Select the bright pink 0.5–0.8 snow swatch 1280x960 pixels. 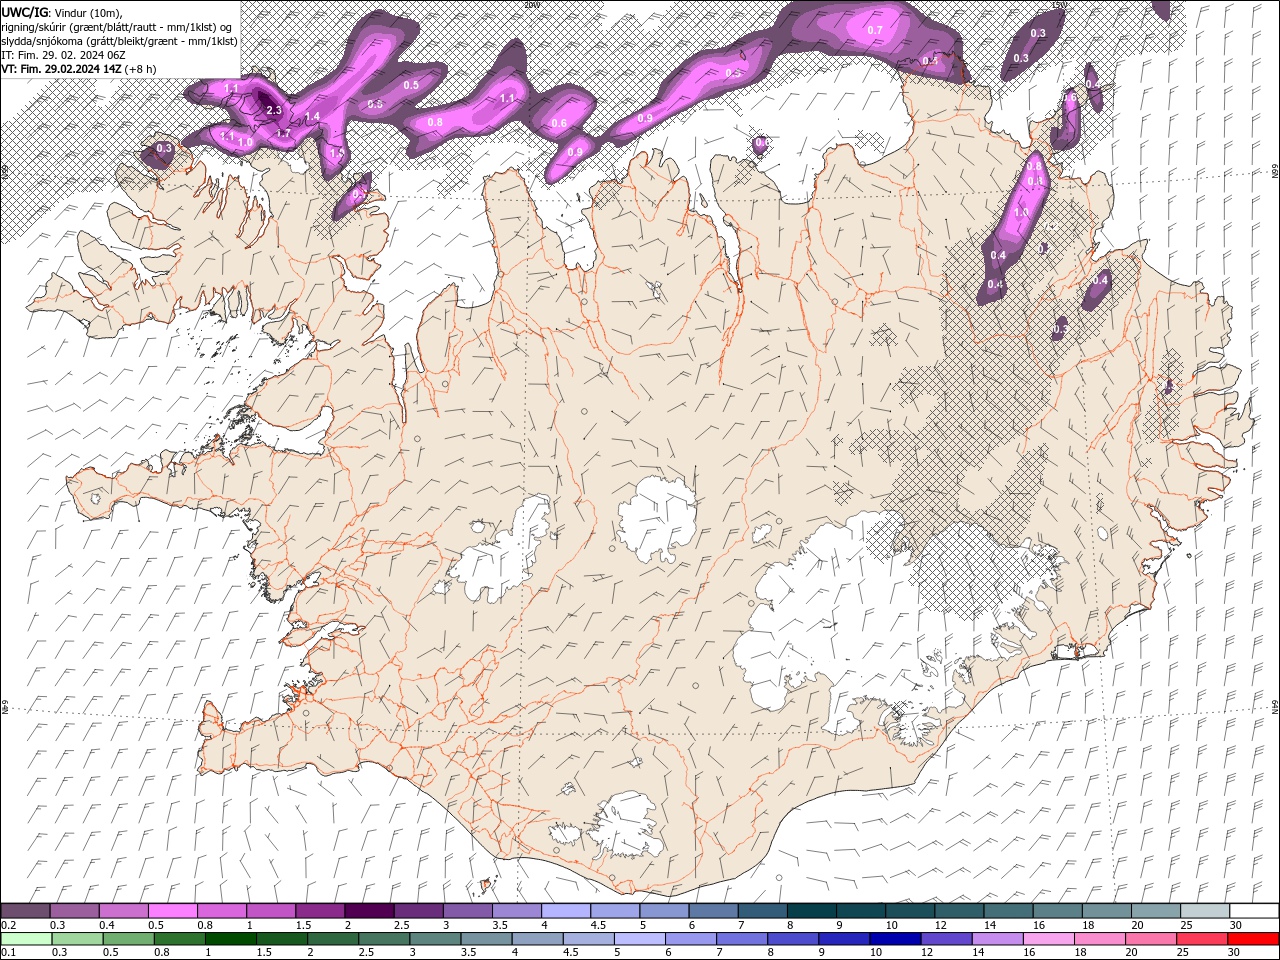(172, 911)
